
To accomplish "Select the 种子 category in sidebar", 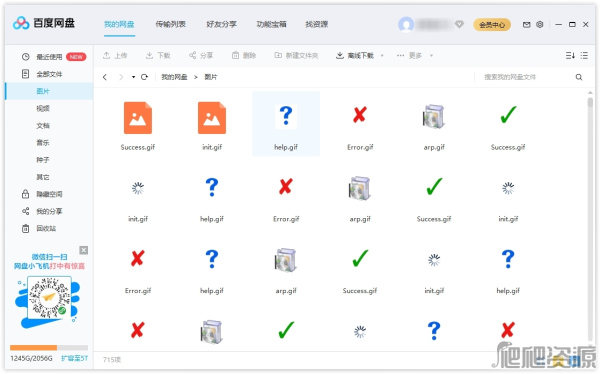I will (x=43, y=160).
